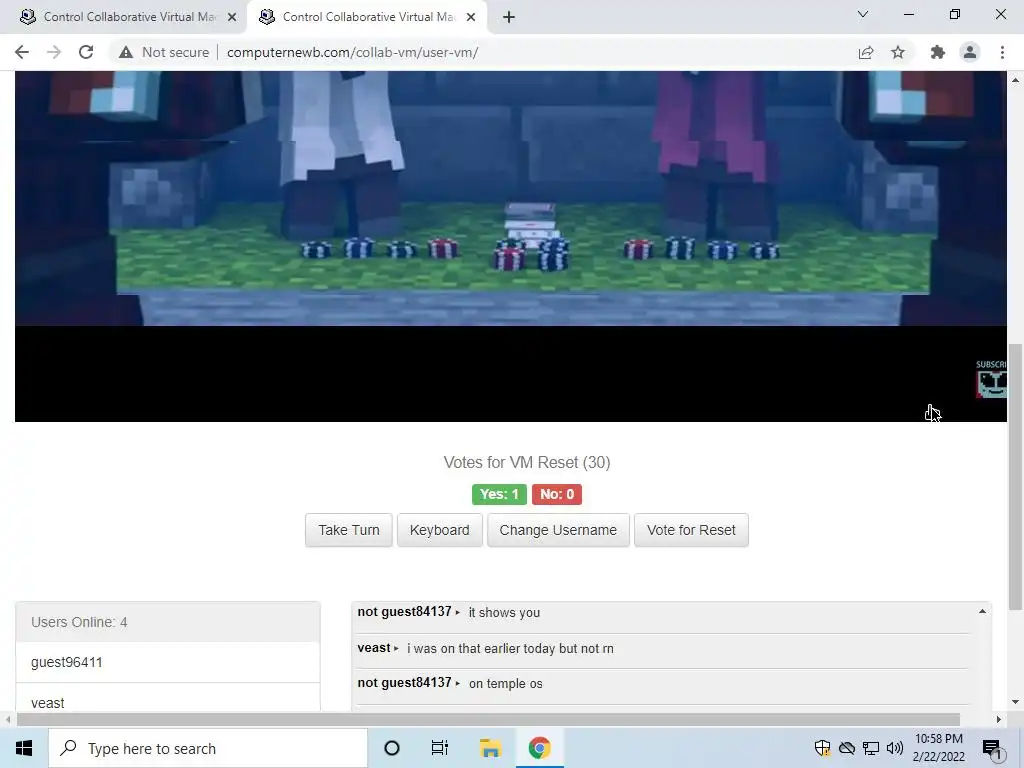Viewport: 1024px width, 768px height.
Task: Open File Explorer from the taskbar
Action: click(x=490, y=748)
